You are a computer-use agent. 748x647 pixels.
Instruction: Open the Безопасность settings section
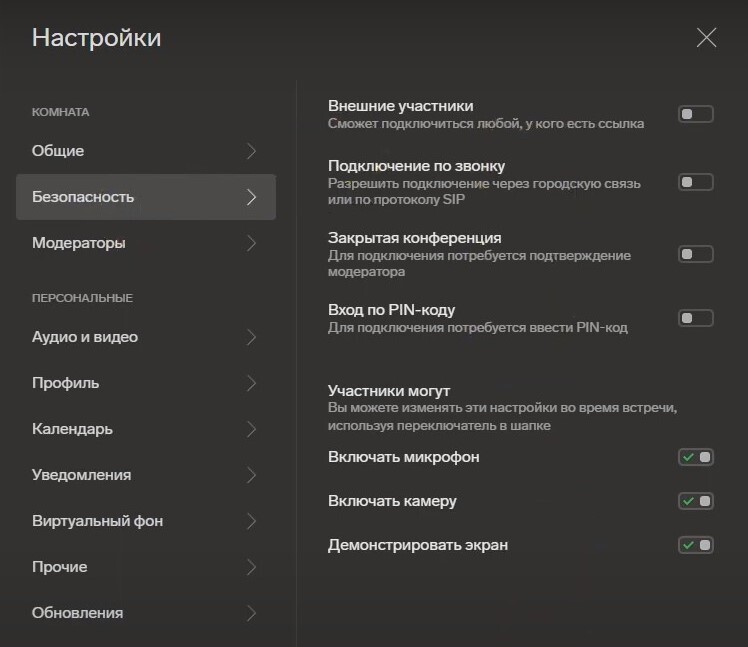pyautogui.click(x=146, y=197)
